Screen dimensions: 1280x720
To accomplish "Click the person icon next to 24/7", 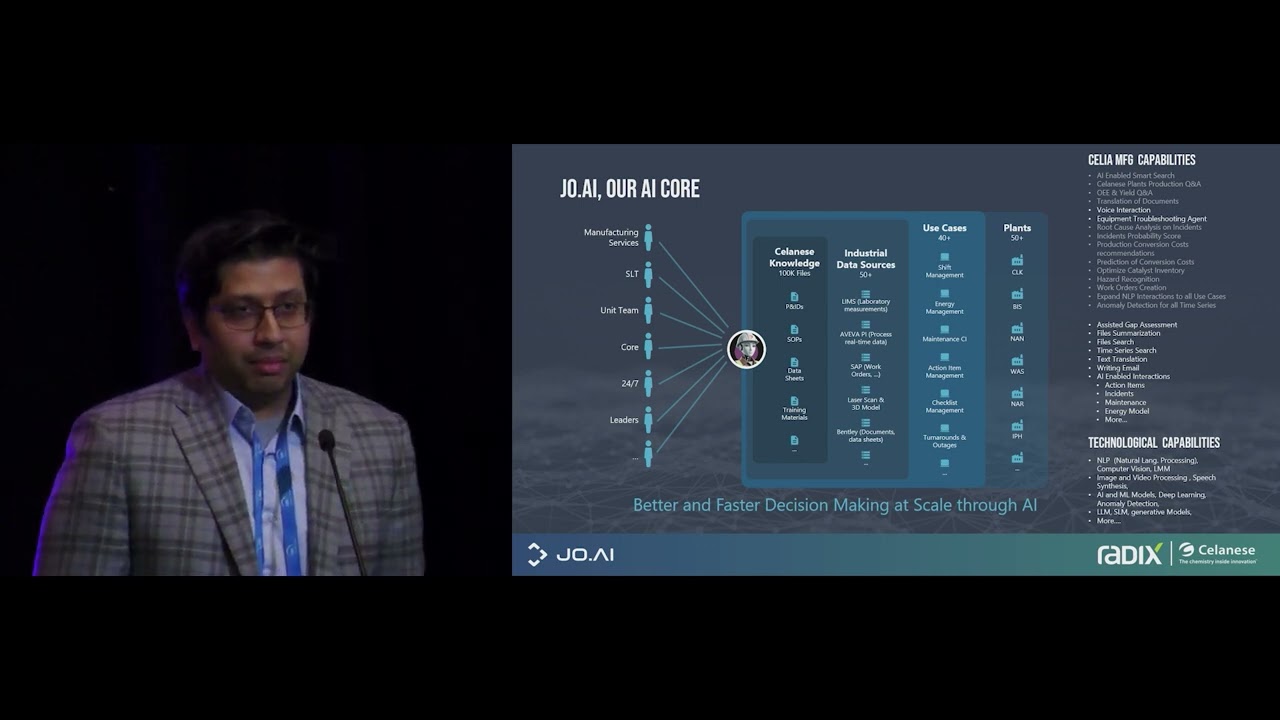I will [x=648, y=383].
